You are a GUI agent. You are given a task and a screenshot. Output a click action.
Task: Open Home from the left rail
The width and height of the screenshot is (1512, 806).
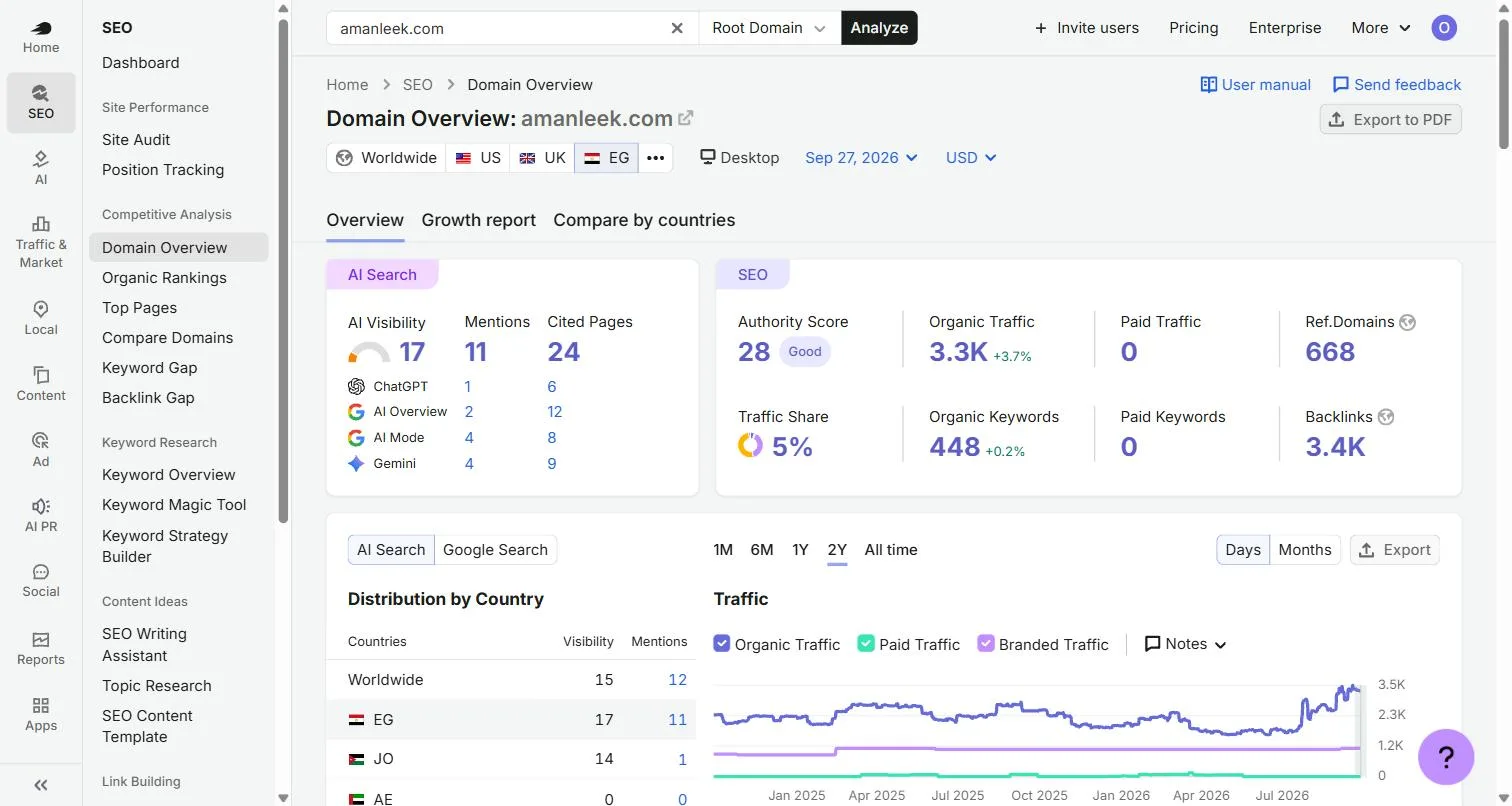(x=41, y=36)
